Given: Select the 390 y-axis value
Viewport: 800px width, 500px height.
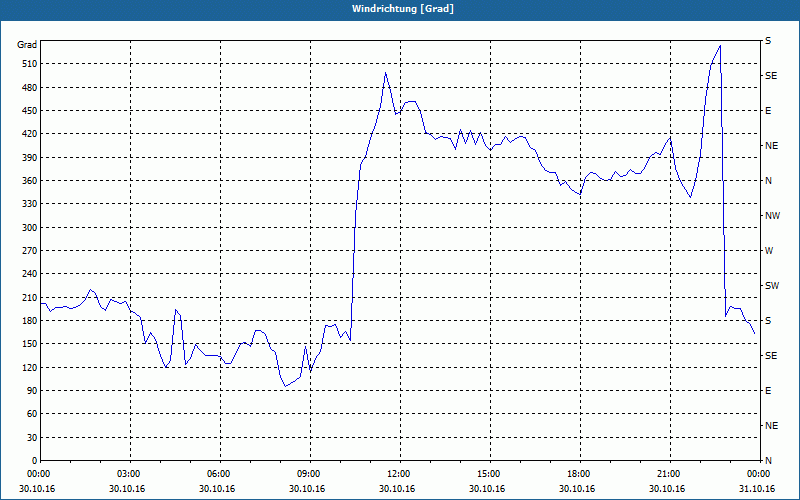Looking at the screenshot, I should click(30, 158).
